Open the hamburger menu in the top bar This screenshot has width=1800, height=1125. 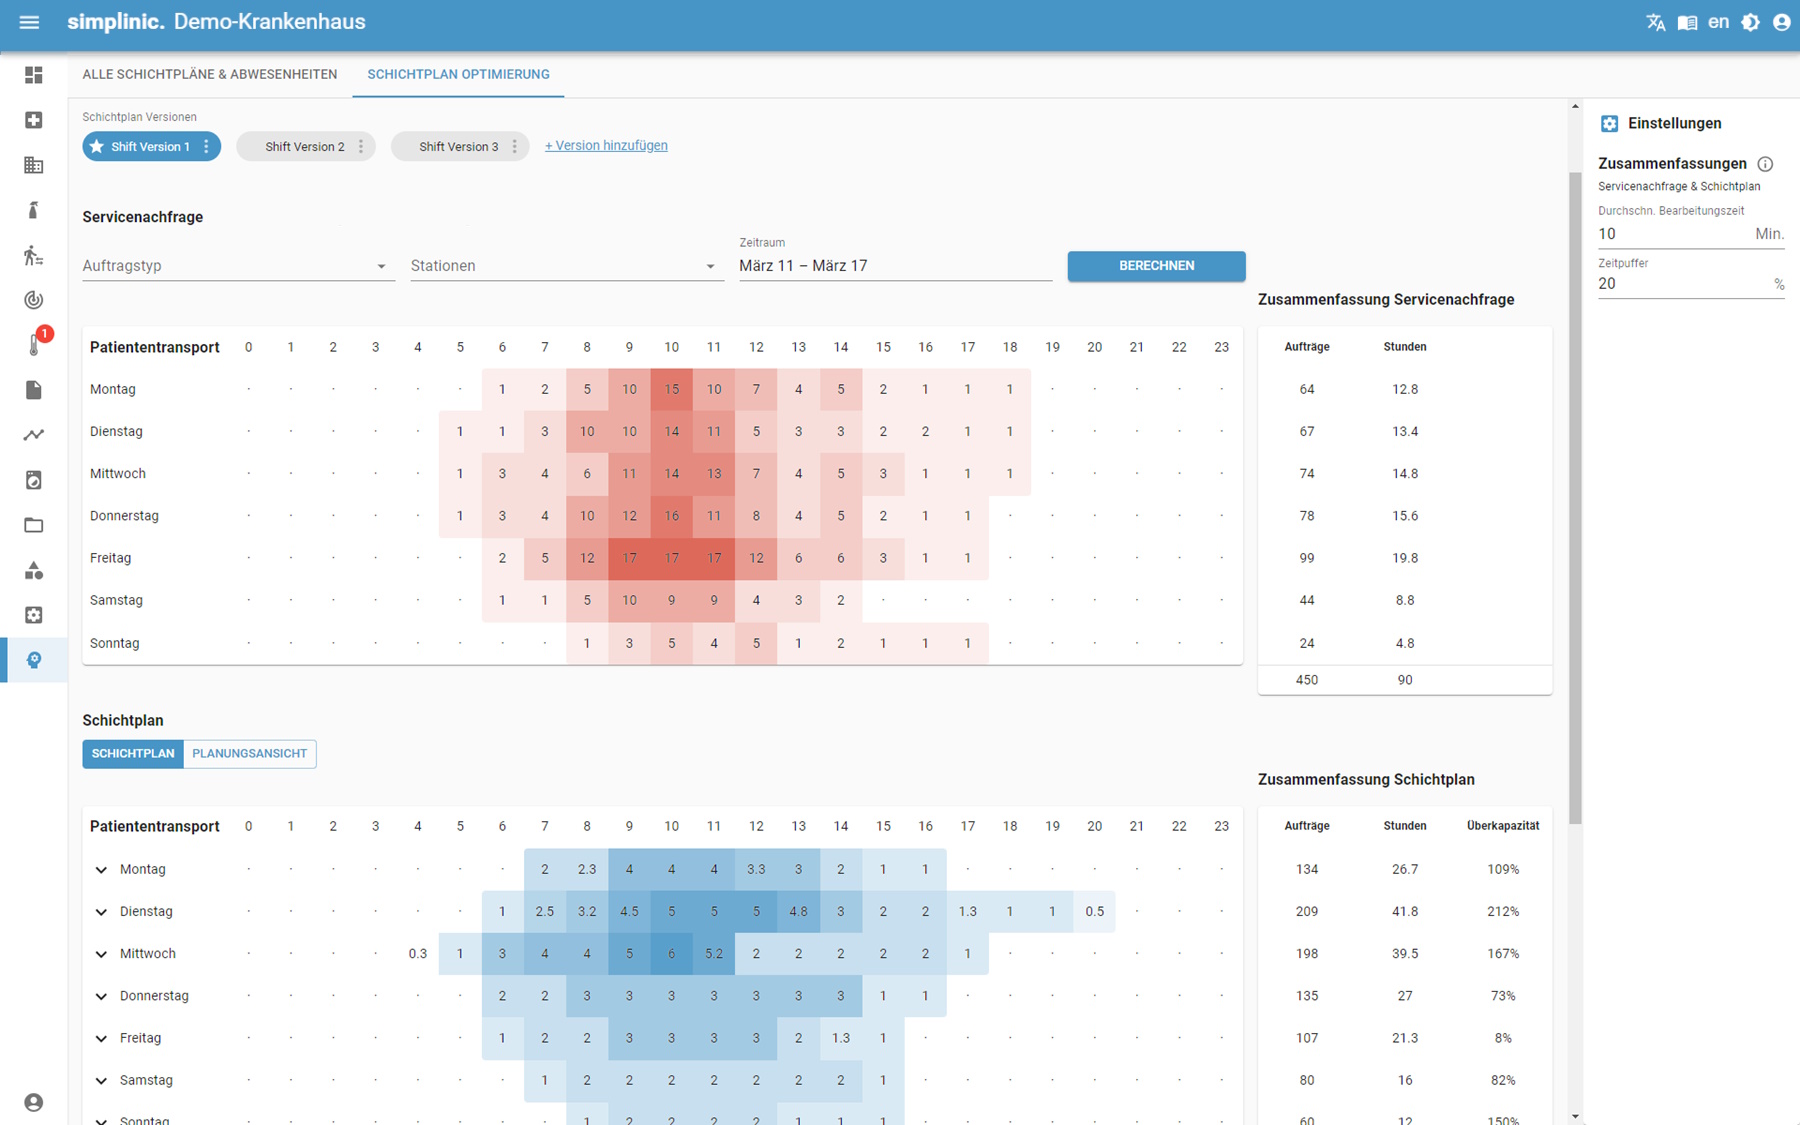click(x=29, y=21)
